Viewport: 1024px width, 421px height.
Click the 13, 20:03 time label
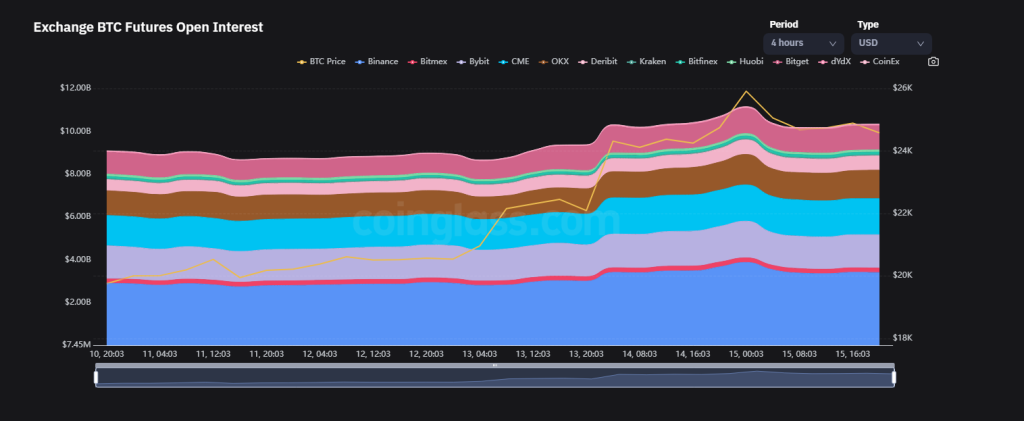[586, 354]
